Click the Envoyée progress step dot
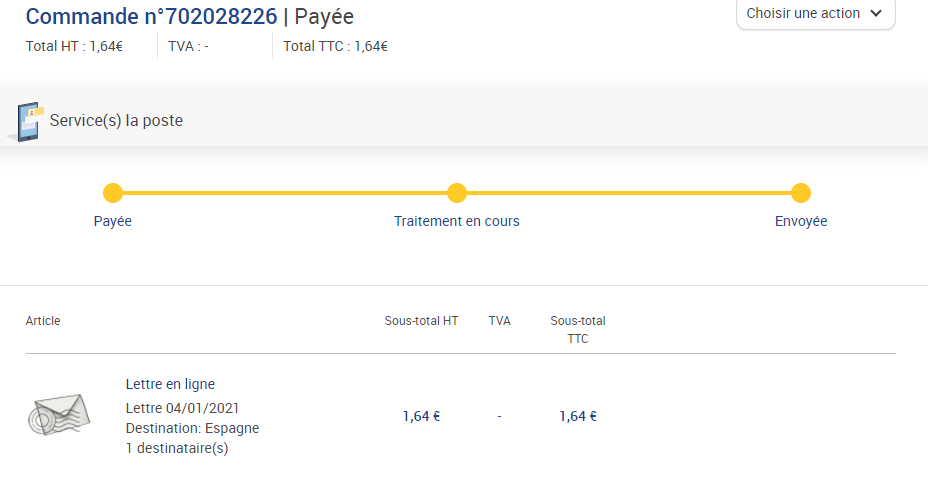The width and height of the screenshot is (928, 491). (801, 193)
